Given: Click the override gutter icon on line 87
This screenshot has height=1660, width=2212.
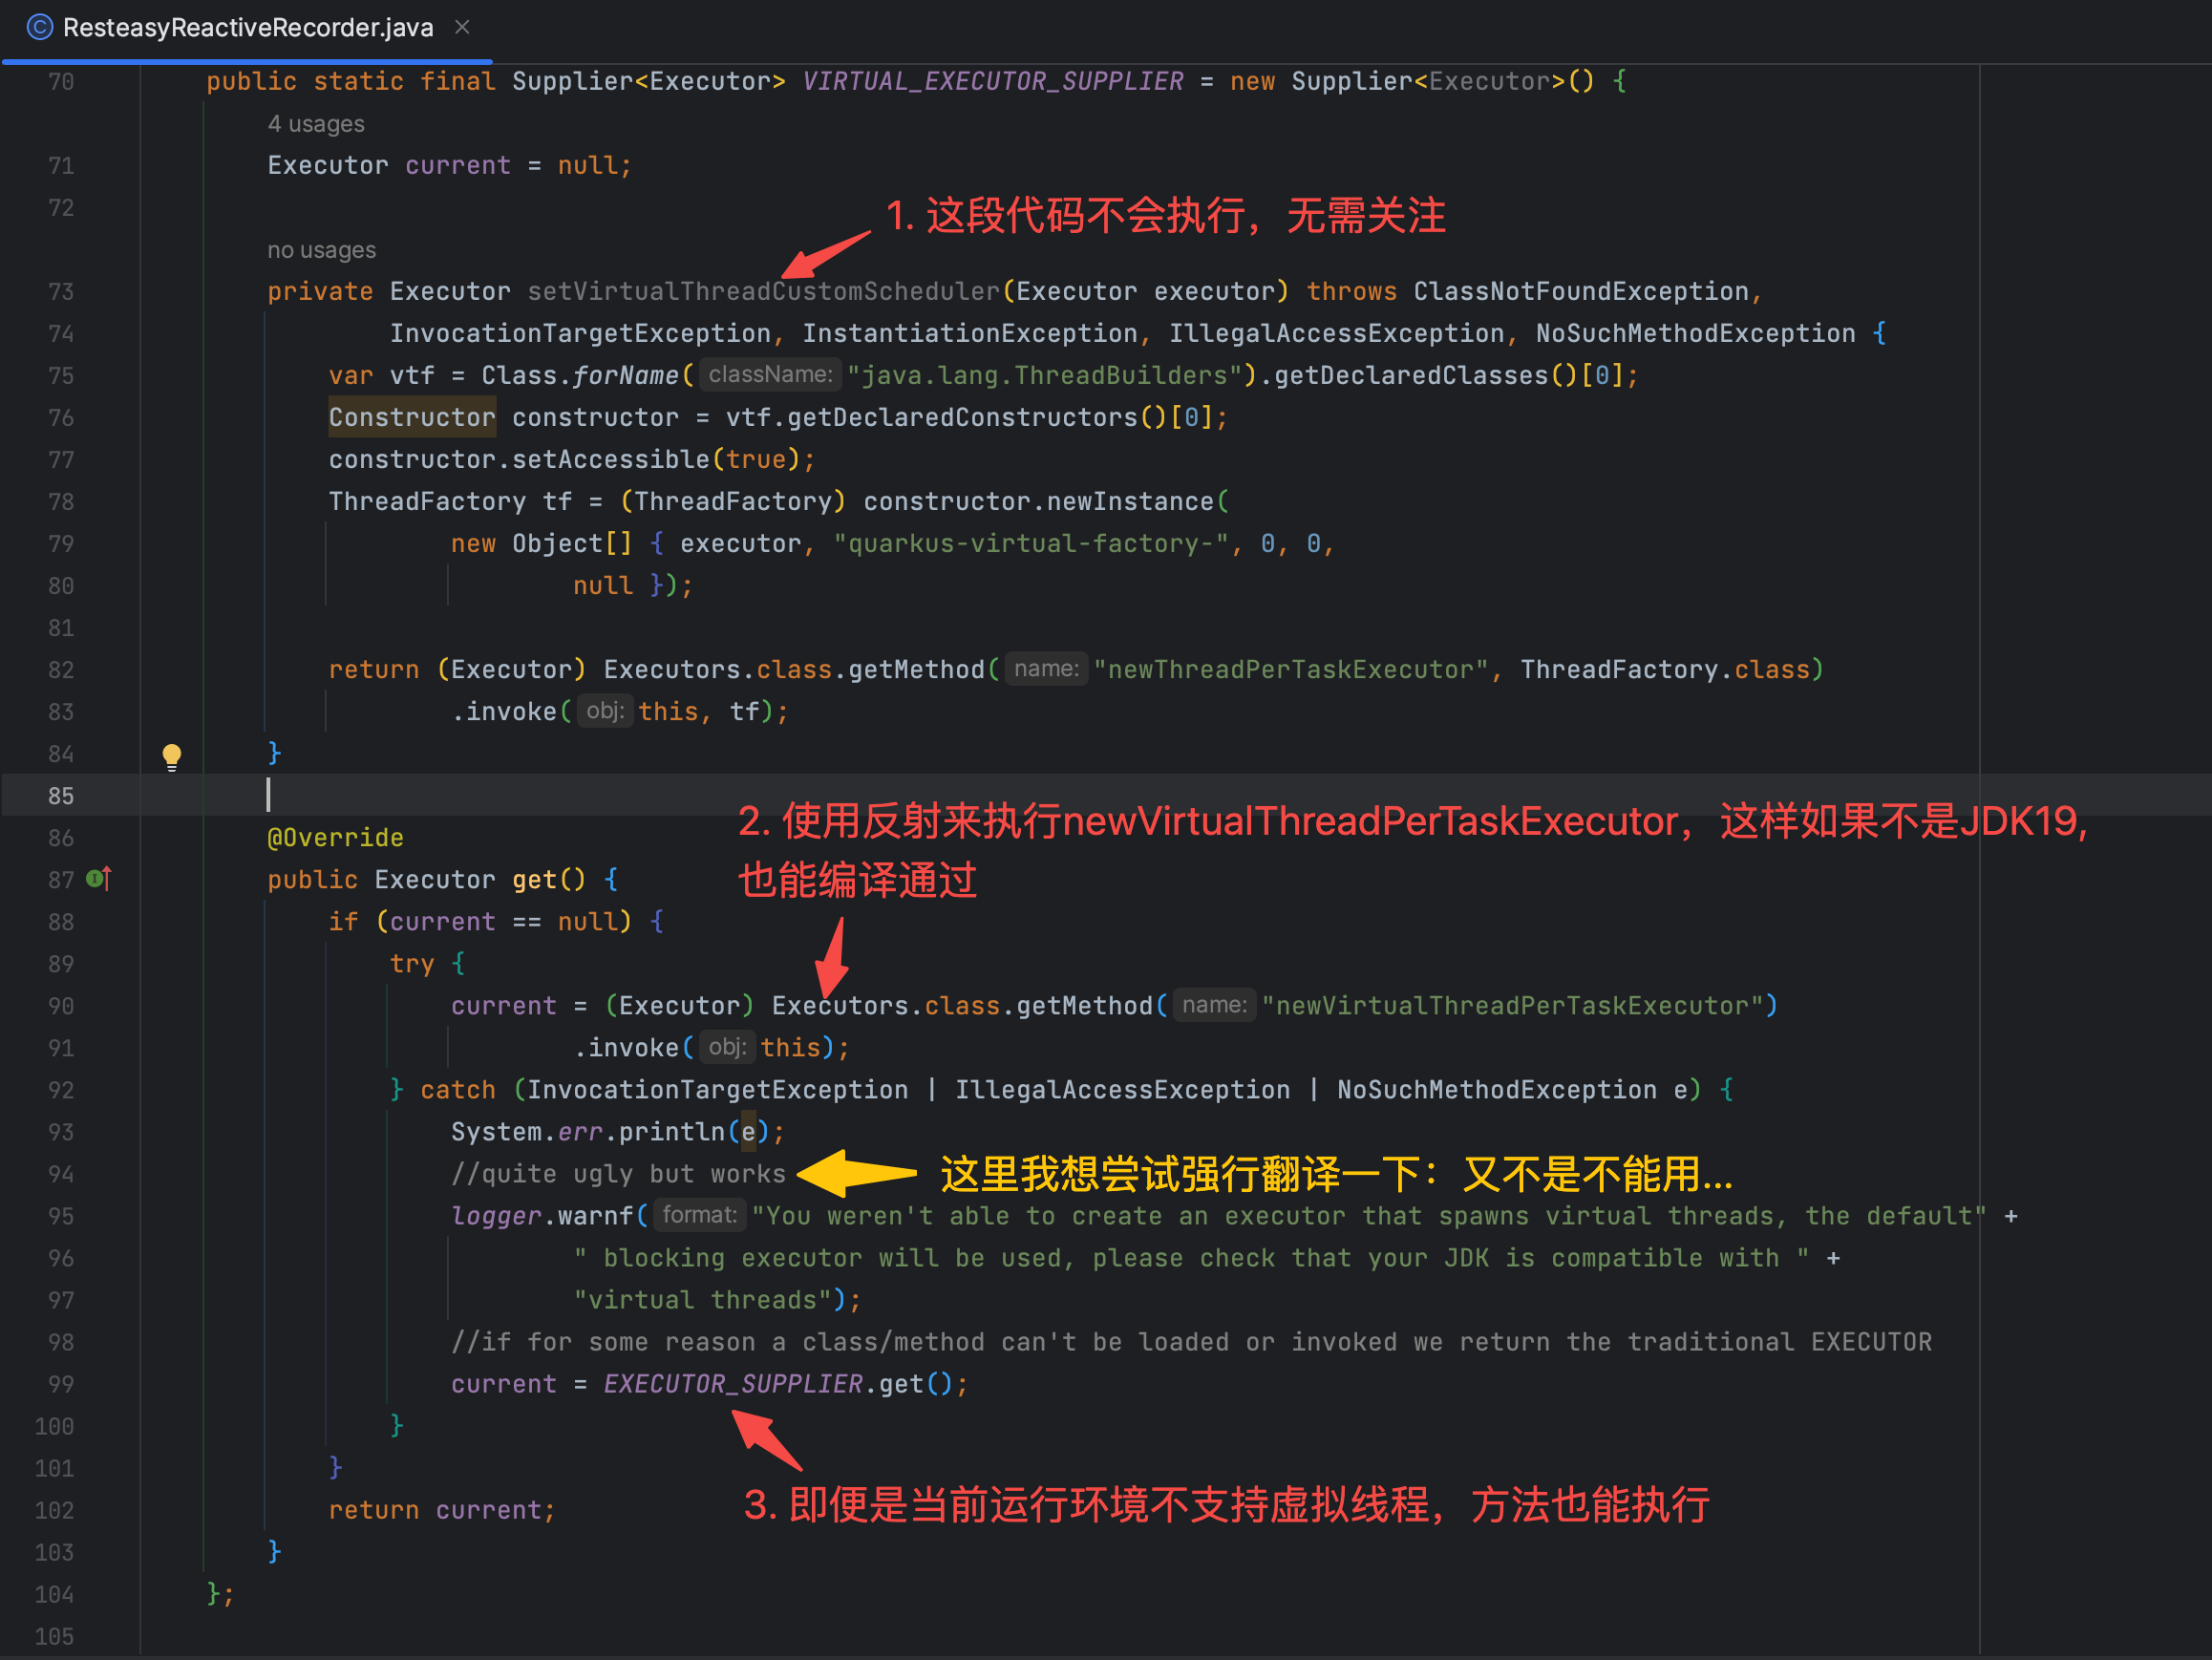Looking at the screenshot, I should point(98,879).
